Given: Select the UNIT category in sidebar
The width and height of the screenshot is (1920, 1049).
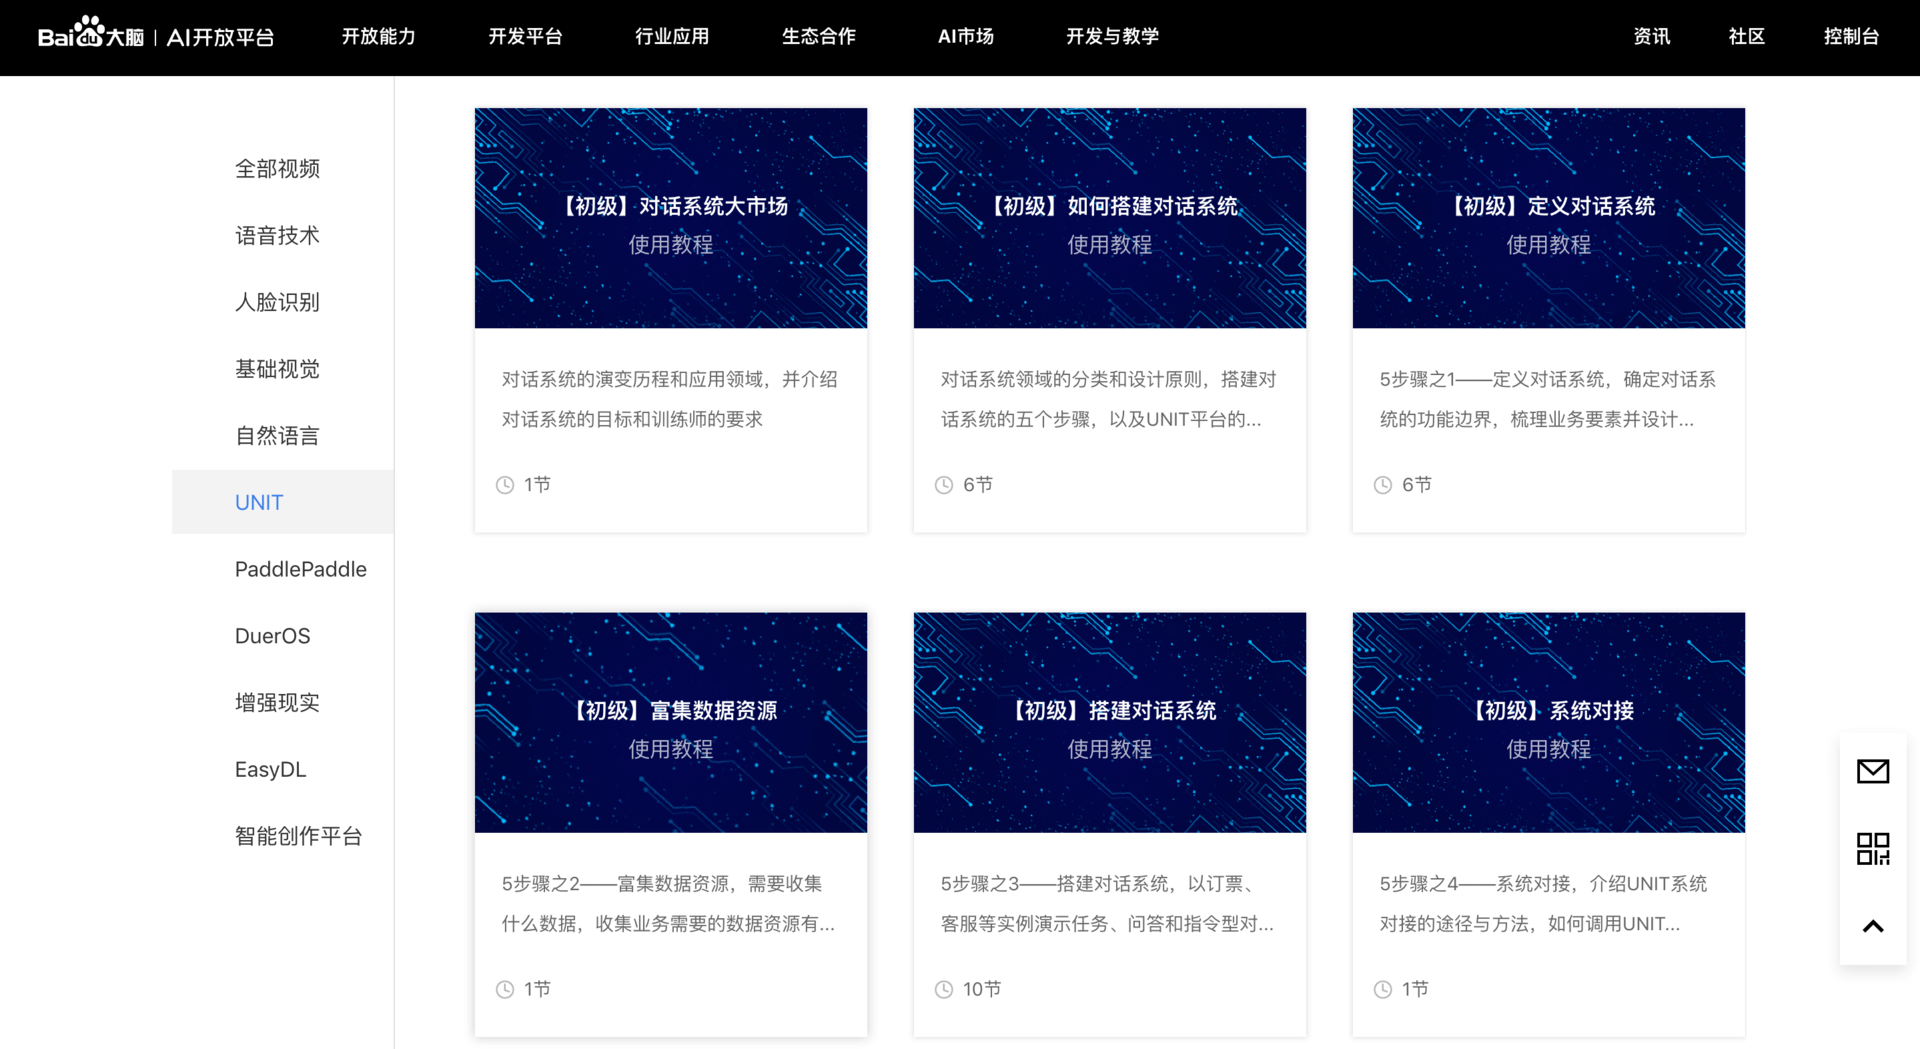Looking at the screenshot, I should point(259,502).
